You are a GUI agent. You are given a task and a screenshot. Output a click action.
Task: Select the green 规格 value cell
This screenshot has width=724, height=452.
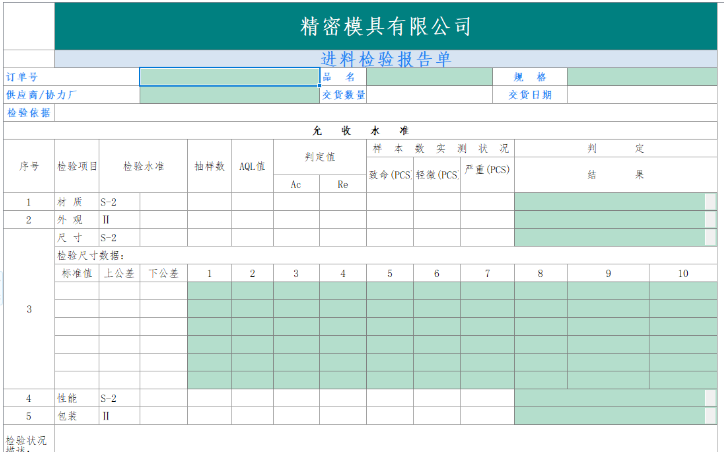click(642, 77)
